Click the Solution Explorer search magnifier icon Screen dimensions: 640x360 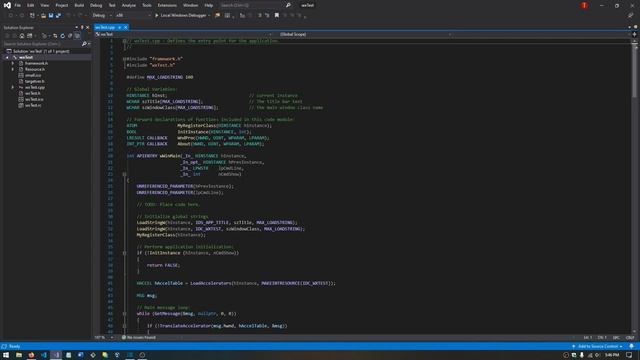84,44
